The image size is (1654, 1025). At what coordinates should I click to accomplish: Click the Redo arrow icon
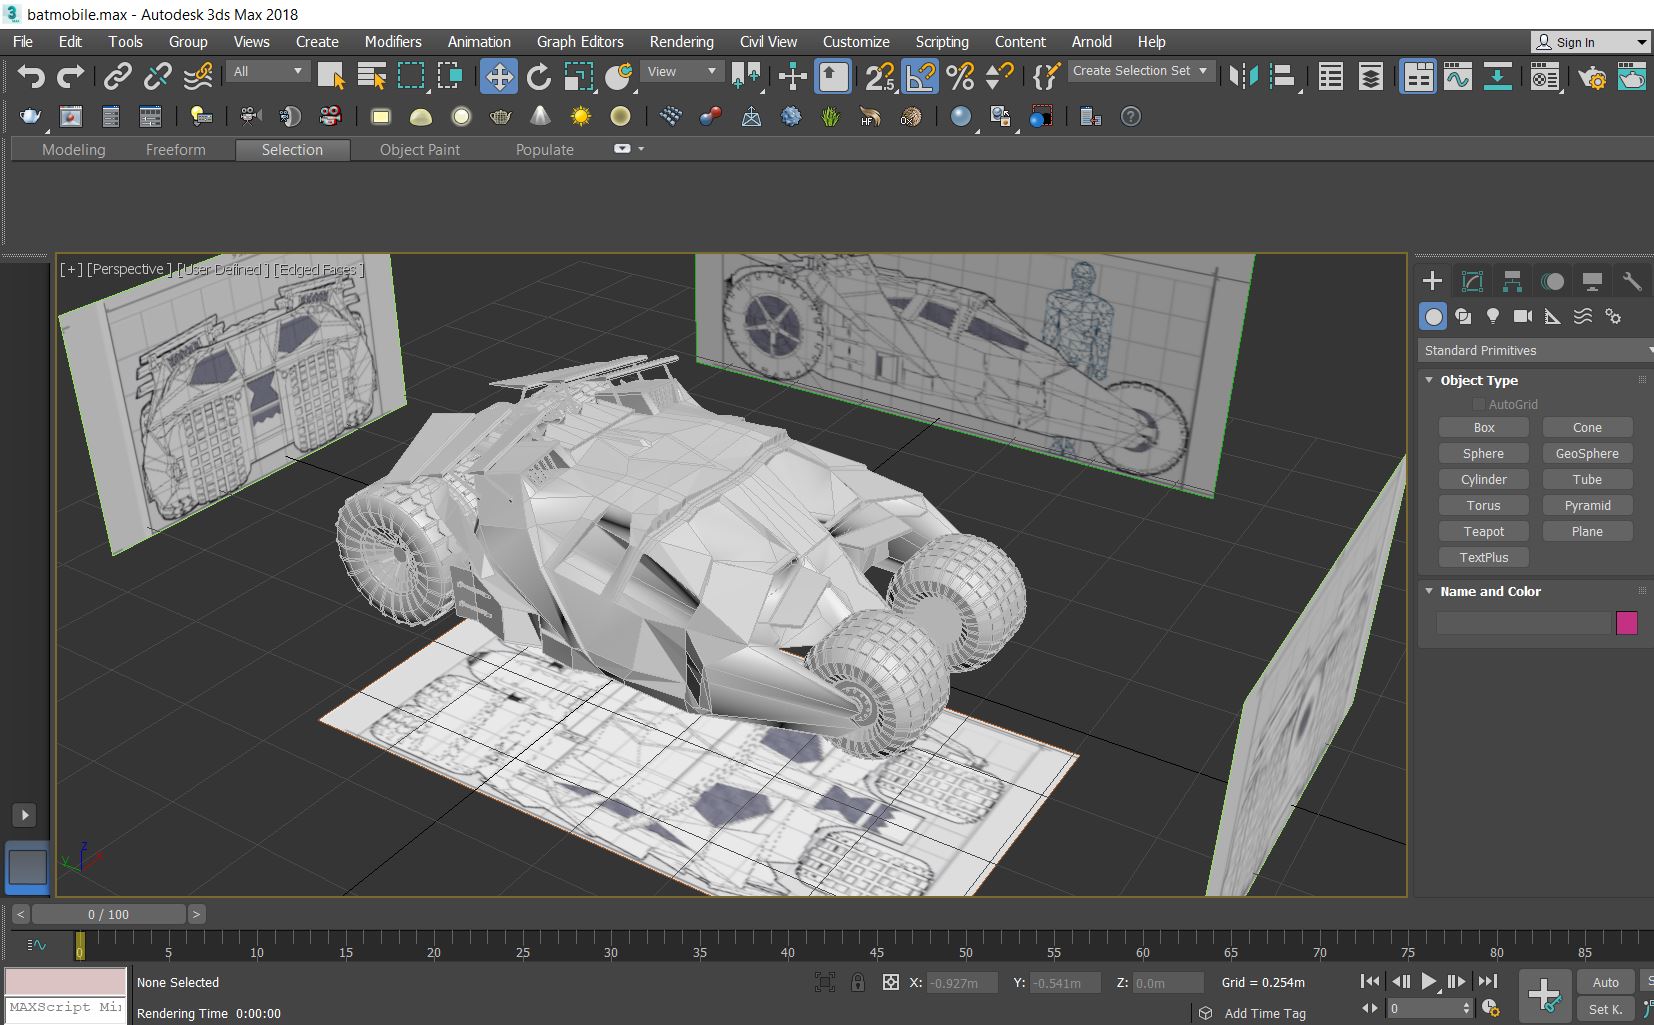pos(71,76)
